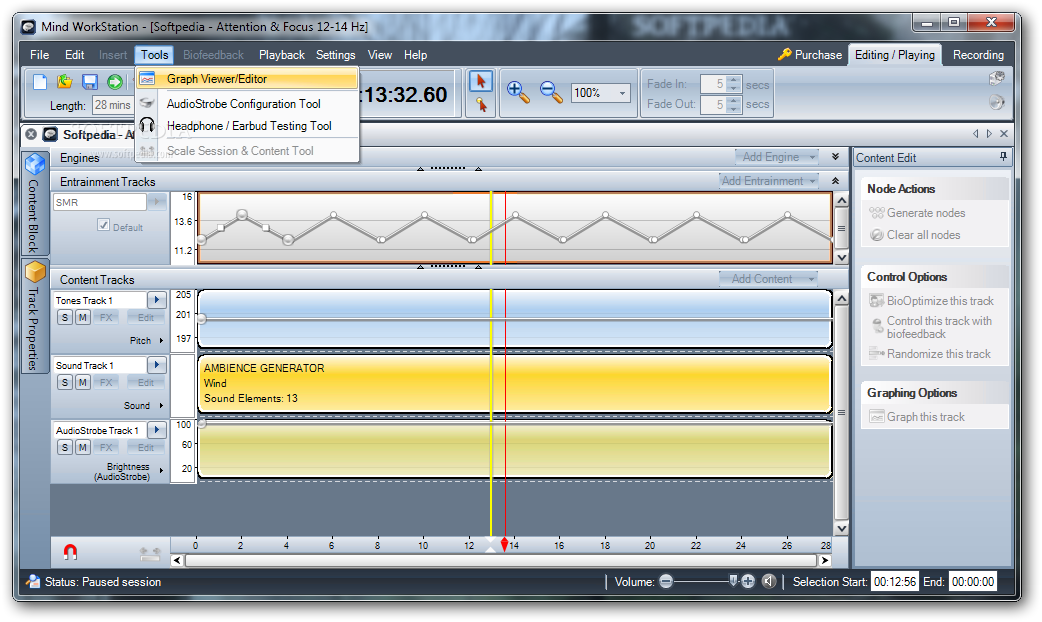Click the key icon beside Purchase

tap(784, 54)
